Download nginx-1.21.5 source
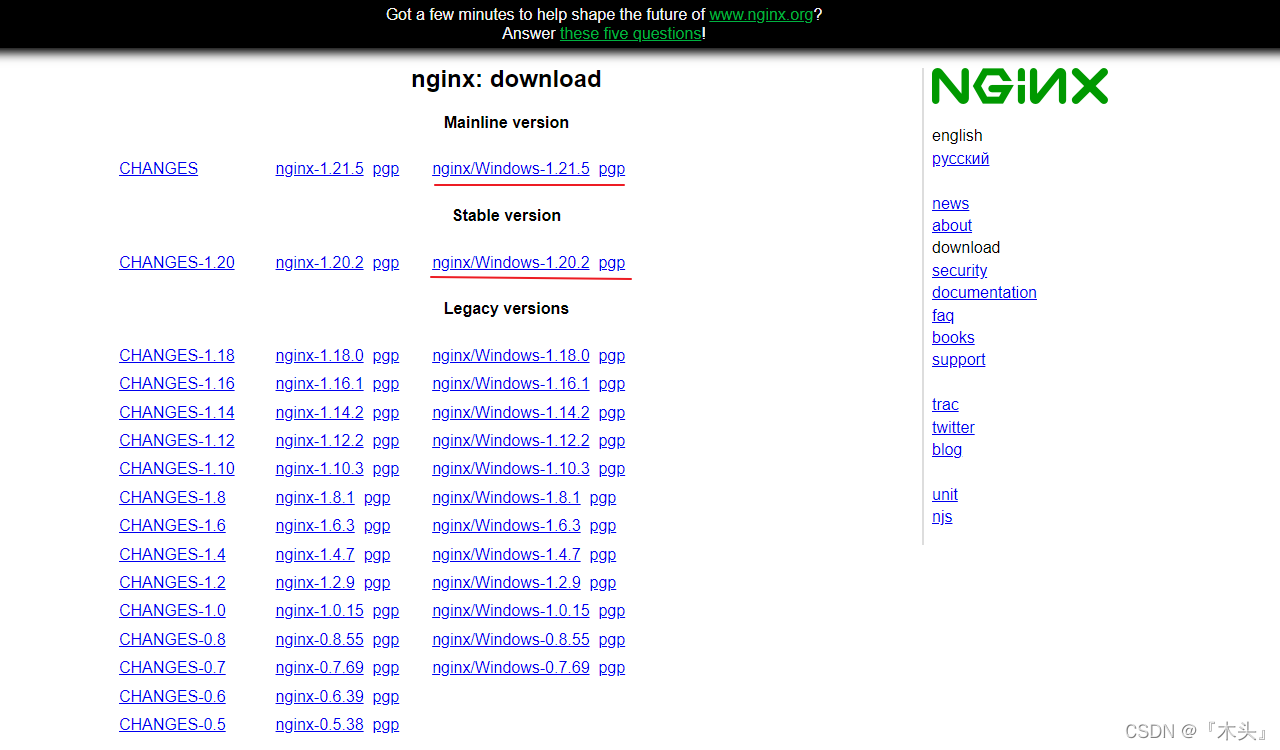 [320, 168]
